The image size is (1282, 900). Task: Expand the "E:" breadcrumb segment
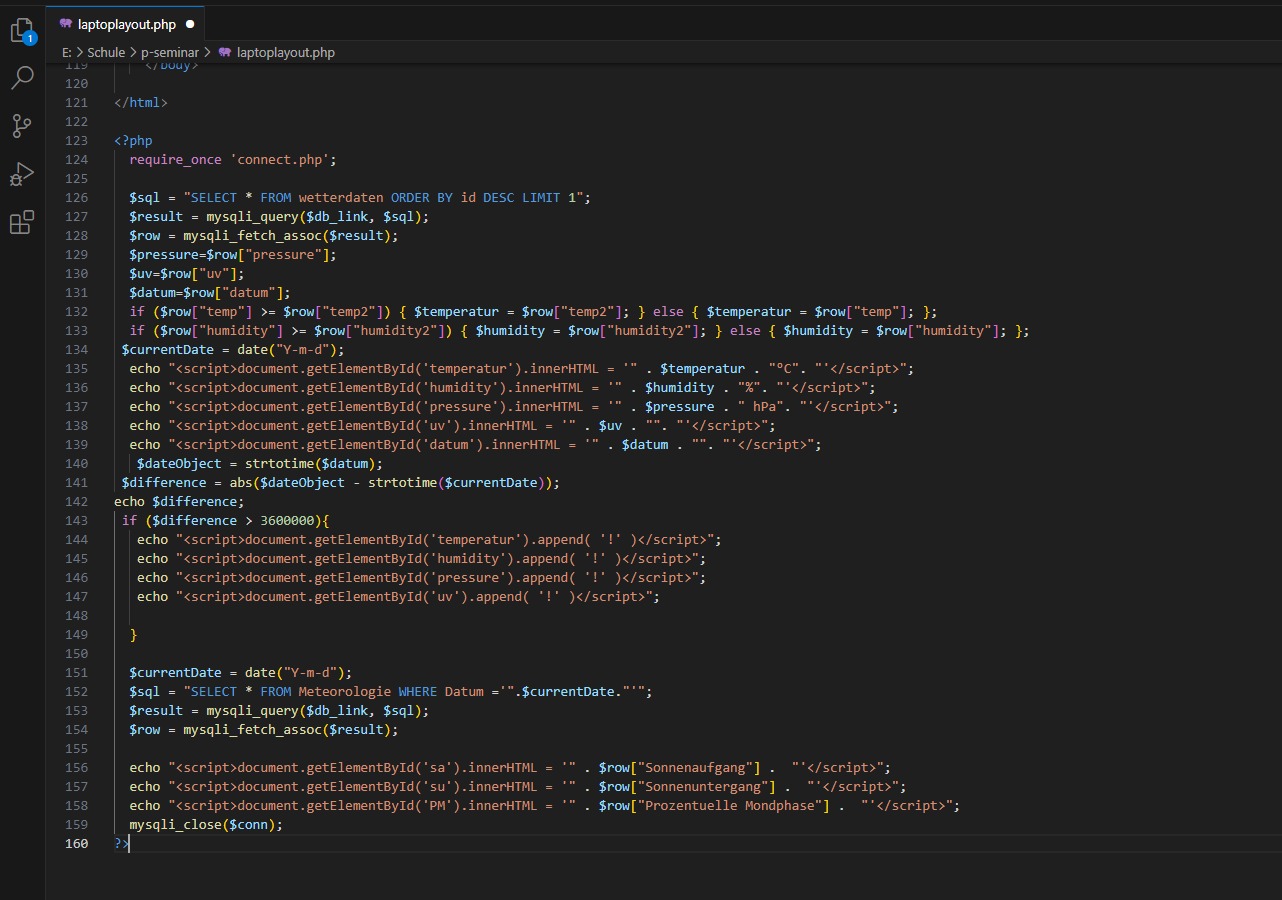67,52
